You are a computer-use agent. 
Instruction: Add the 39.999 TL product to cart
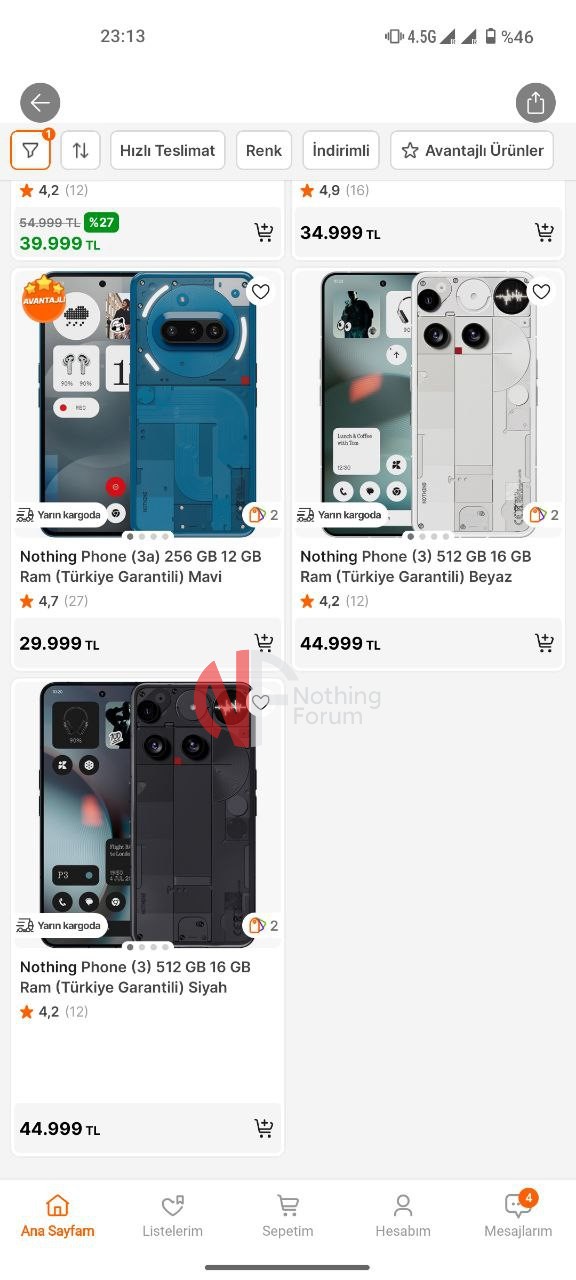click(x=264, y=233)
